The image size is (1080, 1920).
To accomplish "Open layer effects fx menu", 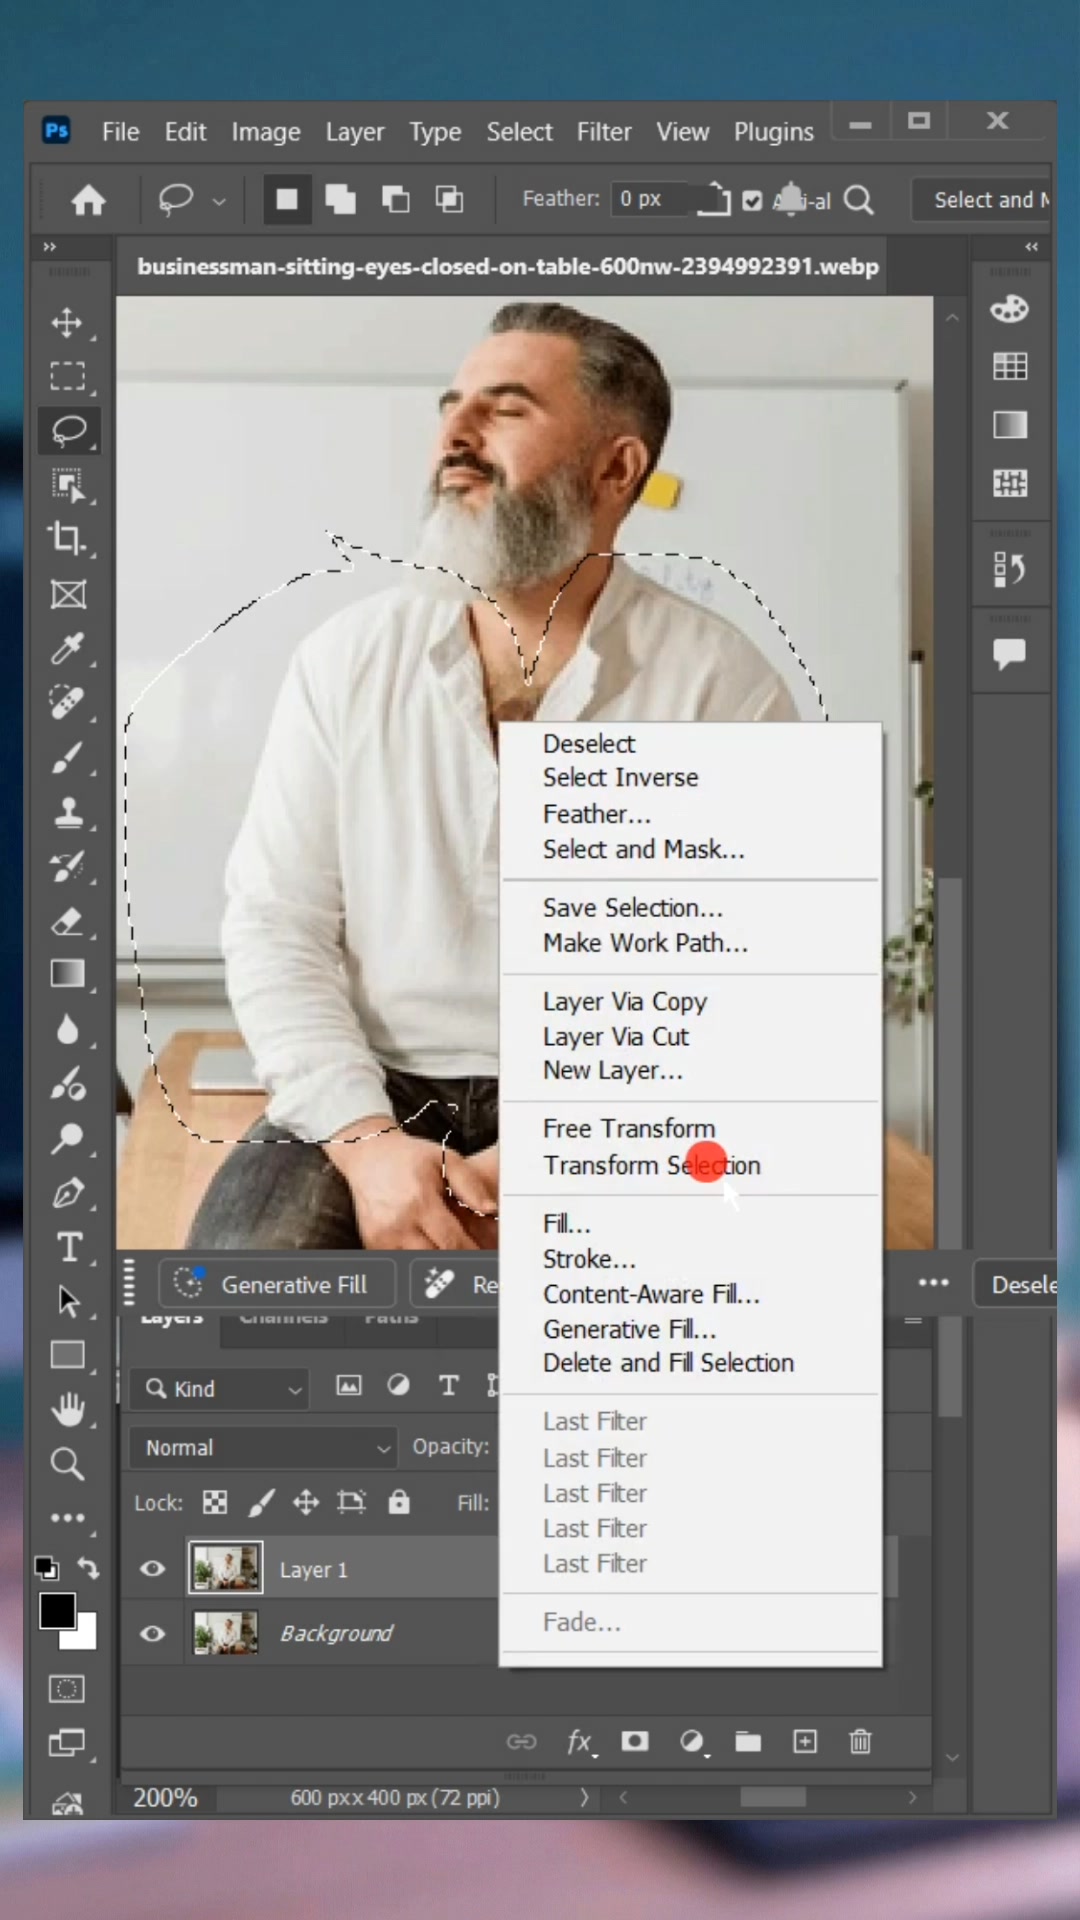I will [580, 1742].
